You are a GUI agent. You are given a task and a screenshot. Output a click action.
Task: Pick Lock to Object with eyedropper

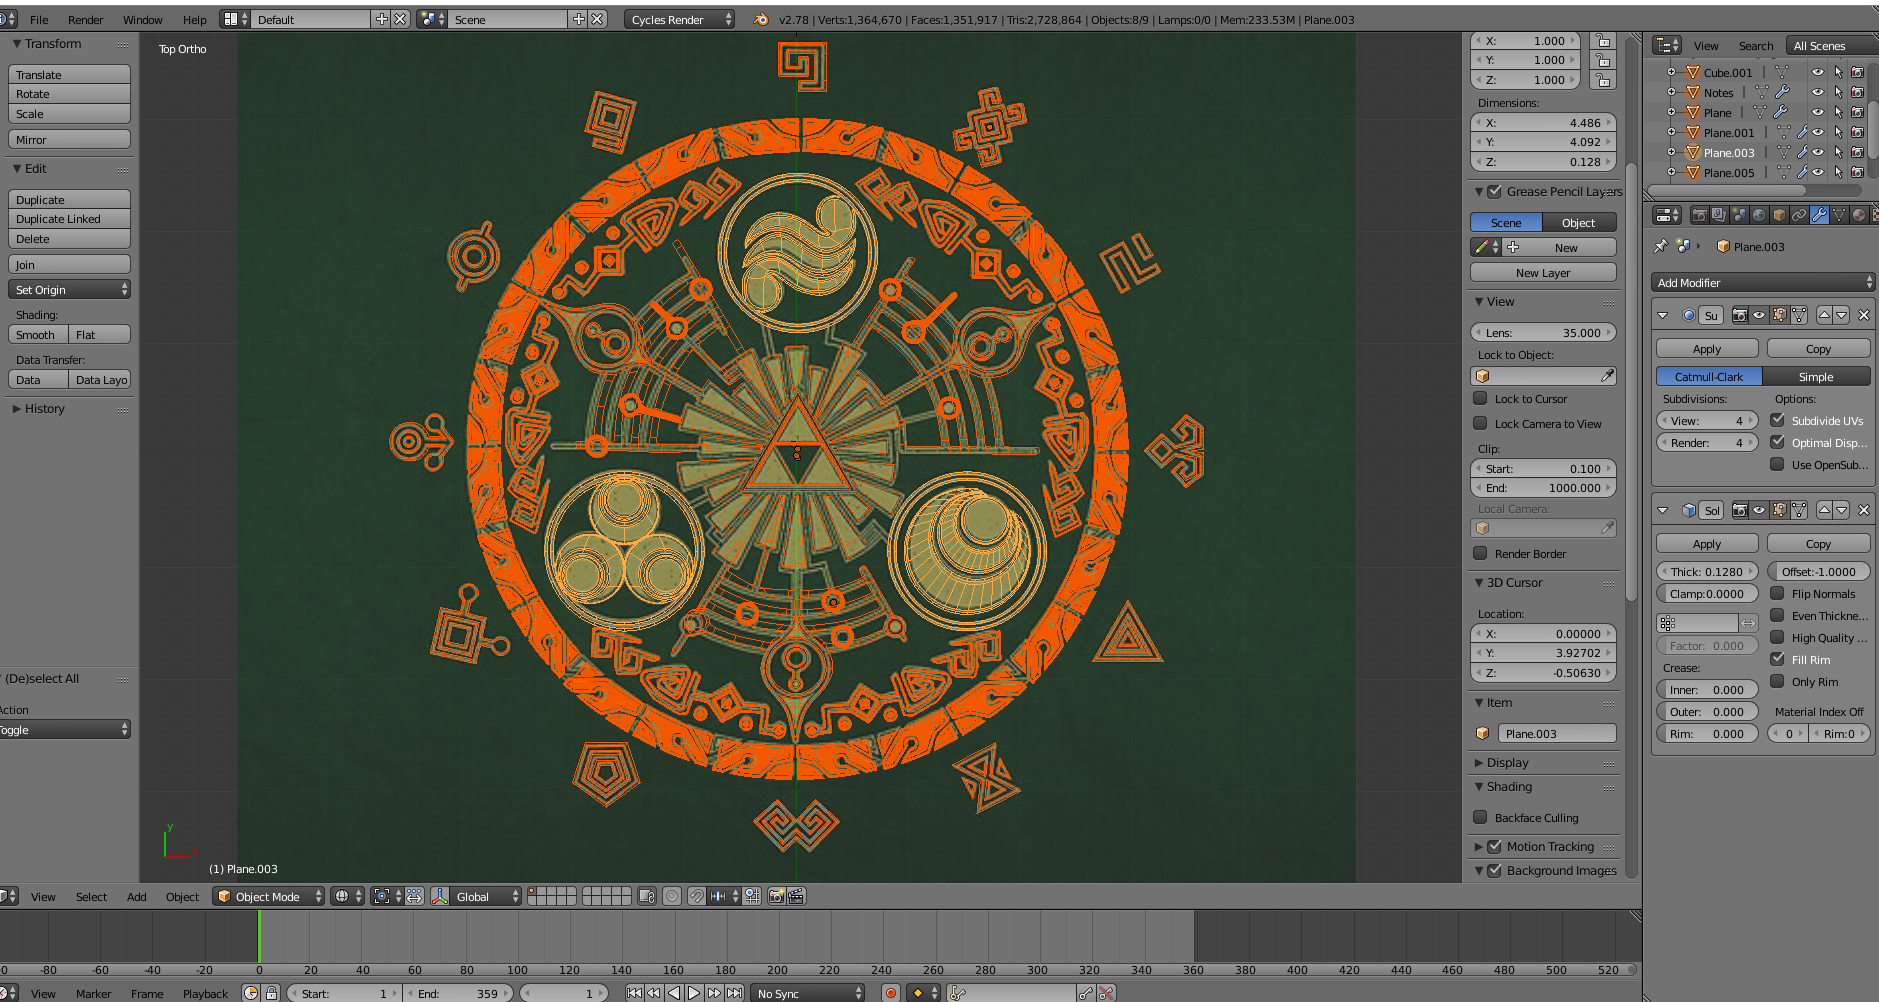1606,376
